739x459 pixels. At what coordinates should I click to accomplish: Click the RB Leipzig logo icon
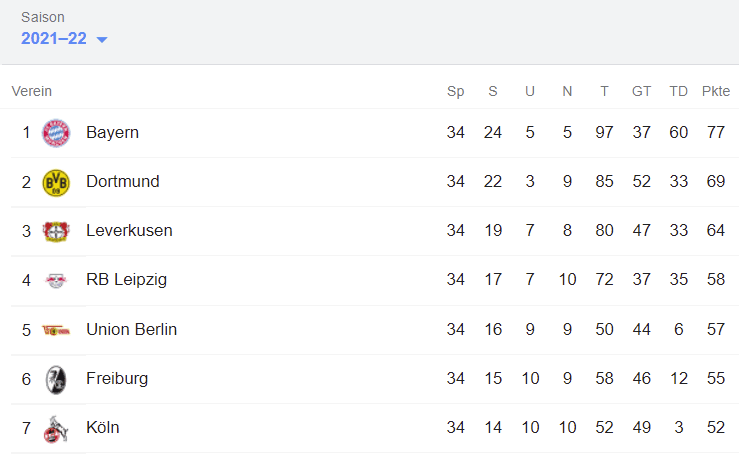56,280
